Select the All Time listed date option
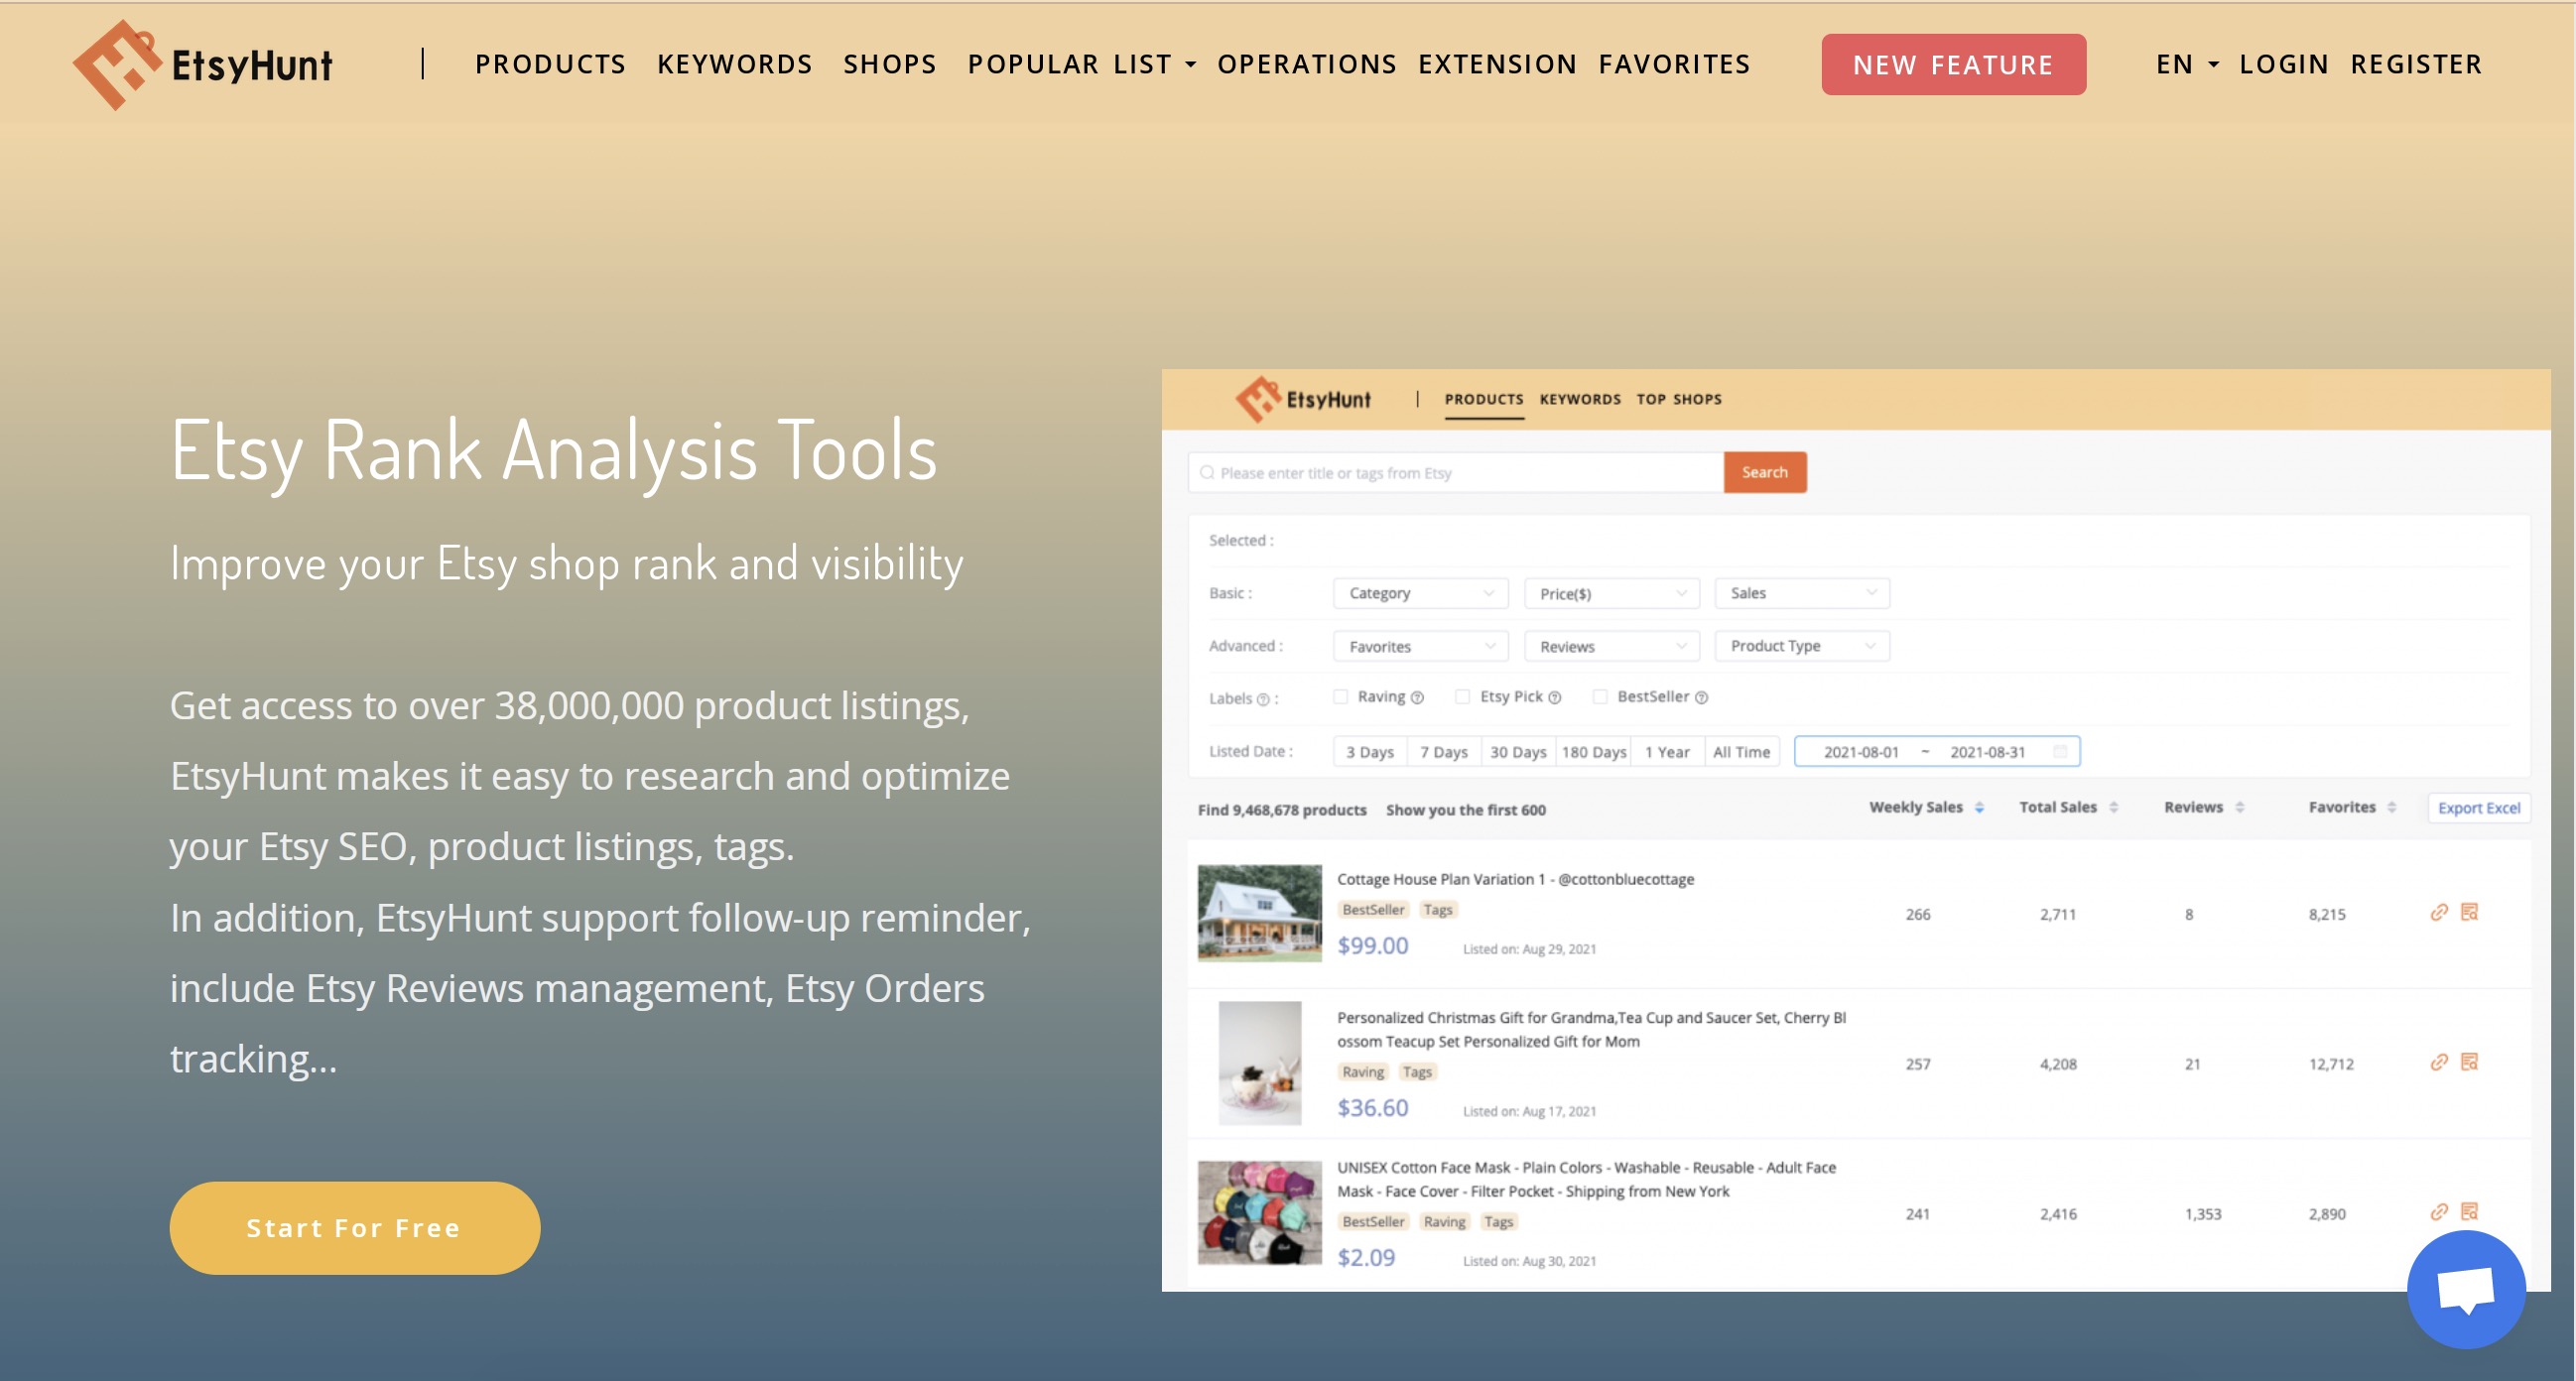The height and width of the screenshot is (1381, 2576). pyautogui.click(x=1741, y=752)
